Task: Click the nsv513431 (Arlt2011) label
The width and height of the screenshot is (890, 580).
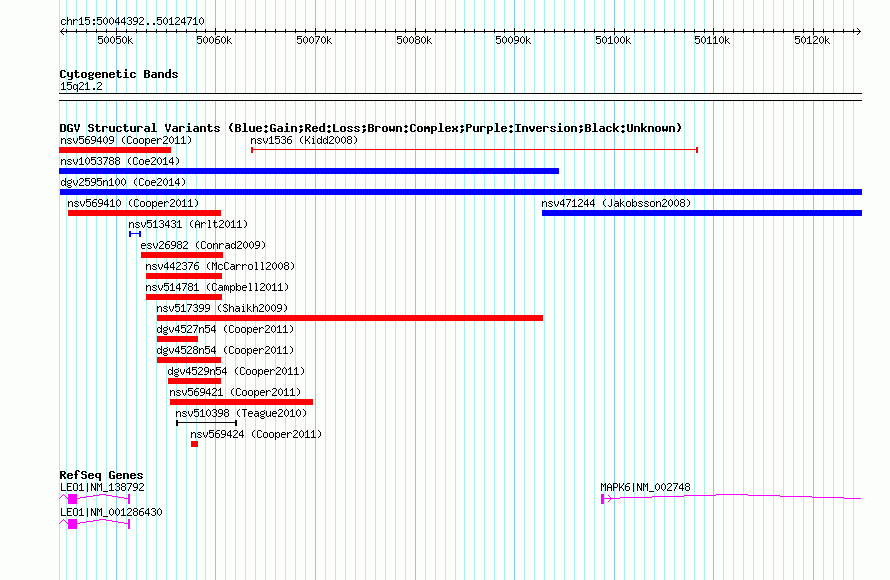Action: pyautogui.click(x=188, y=224)
